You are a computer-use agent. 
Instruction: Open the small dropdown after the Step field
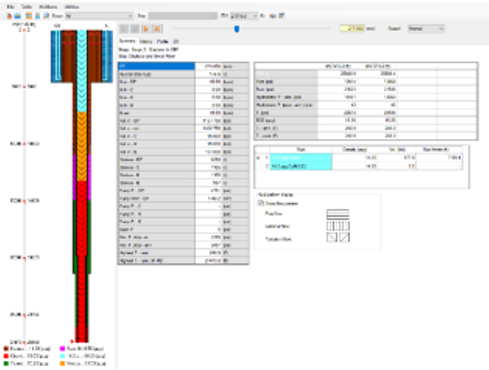pyautogui.click(x=244, y=16)
